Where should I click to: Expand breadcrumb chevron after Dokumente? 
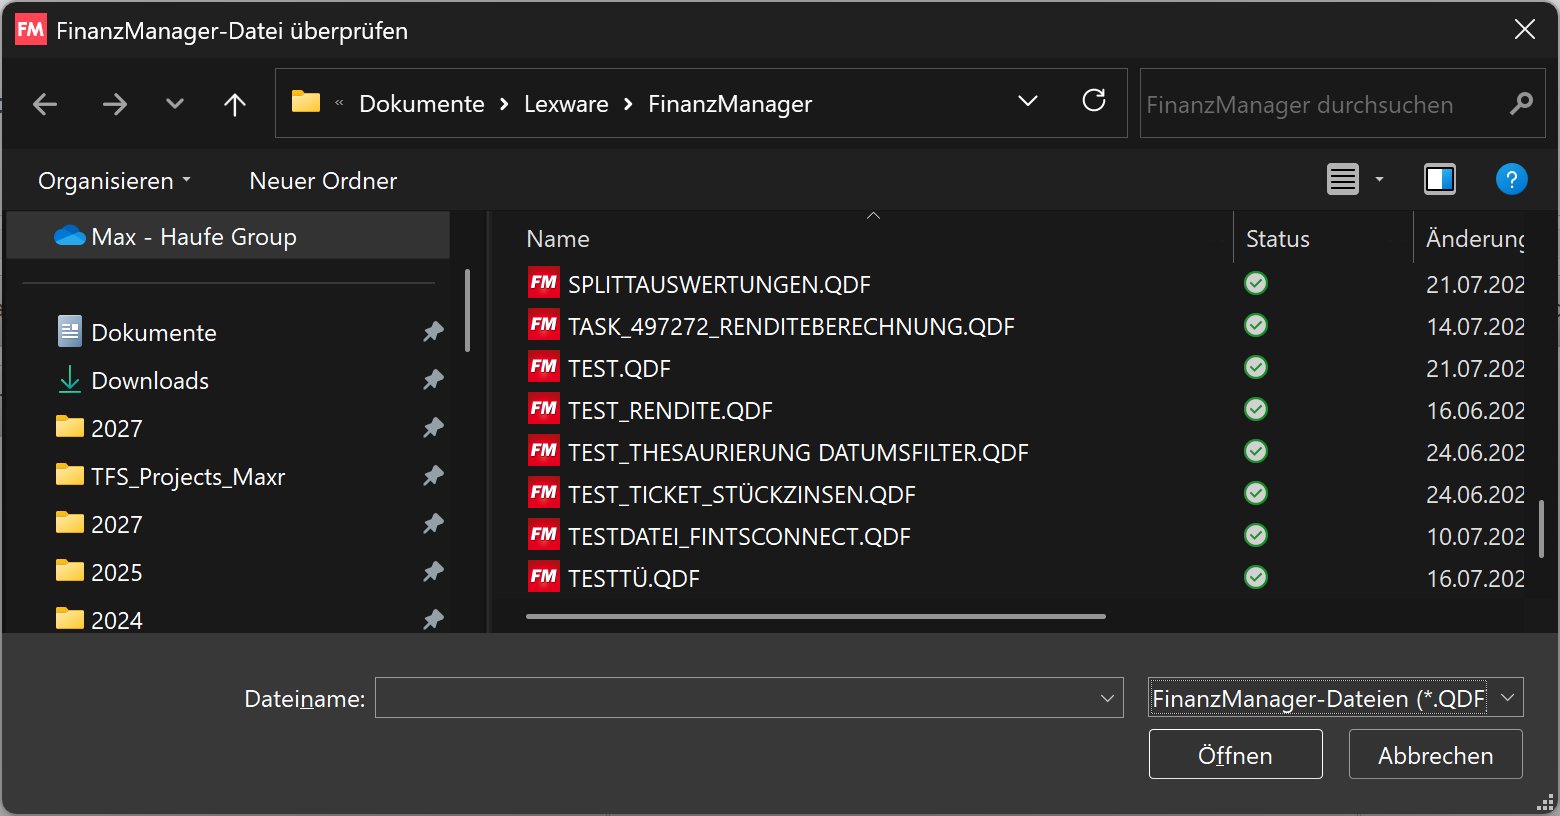pyautogui.click(x=504, y=104)
